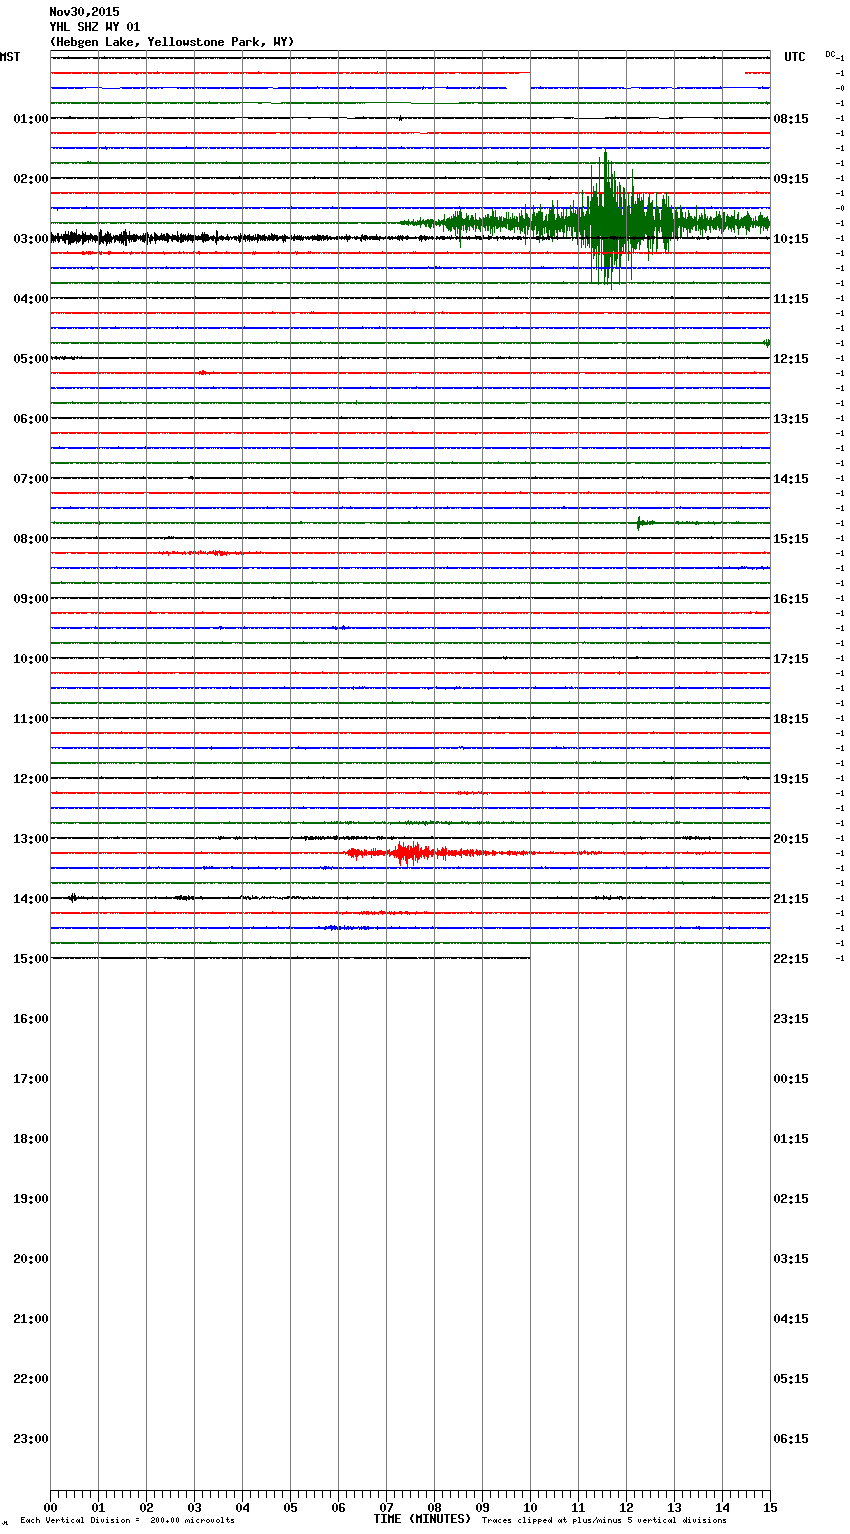Select the "12:00" MST row label
Viewport: 850px width, 1534px height.
tap(31, 779)
